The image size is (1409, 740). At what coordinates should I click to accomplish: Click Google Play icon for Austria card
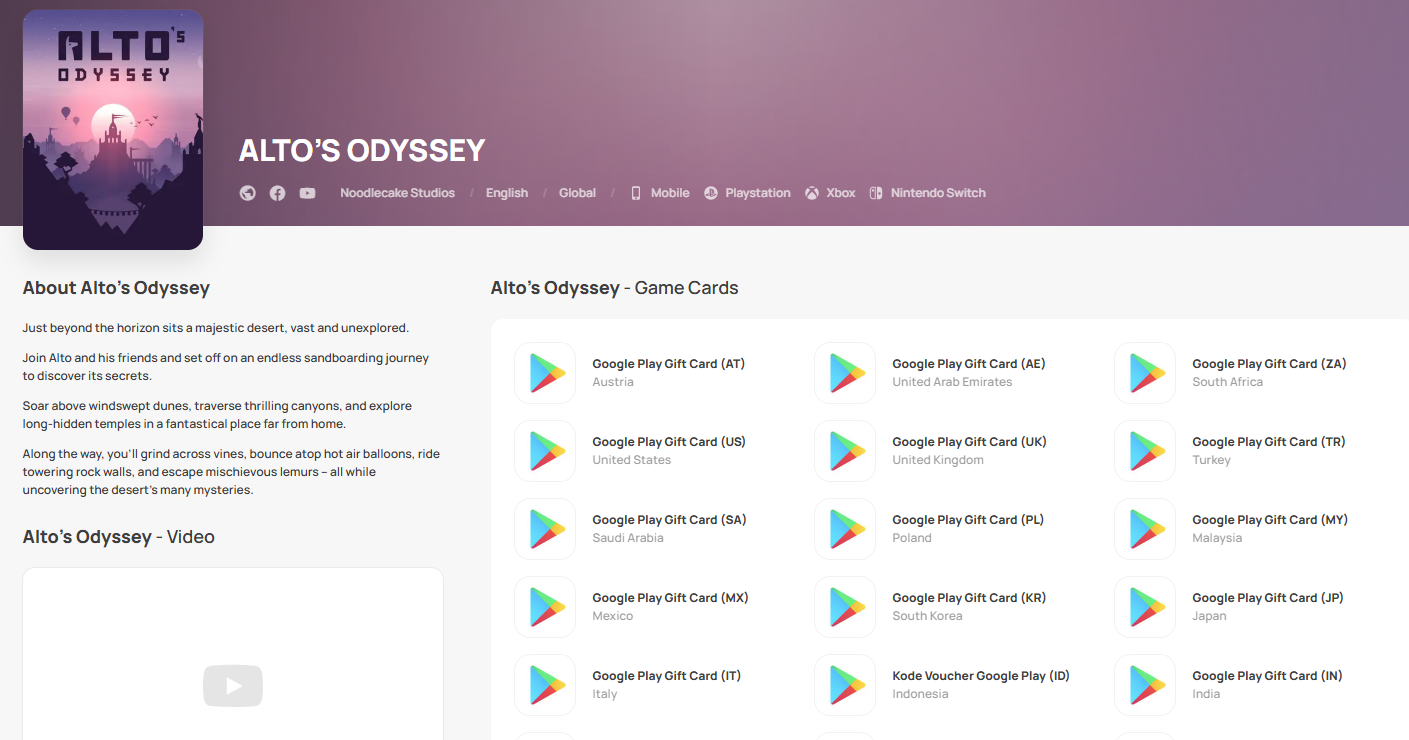pos(545,373)
